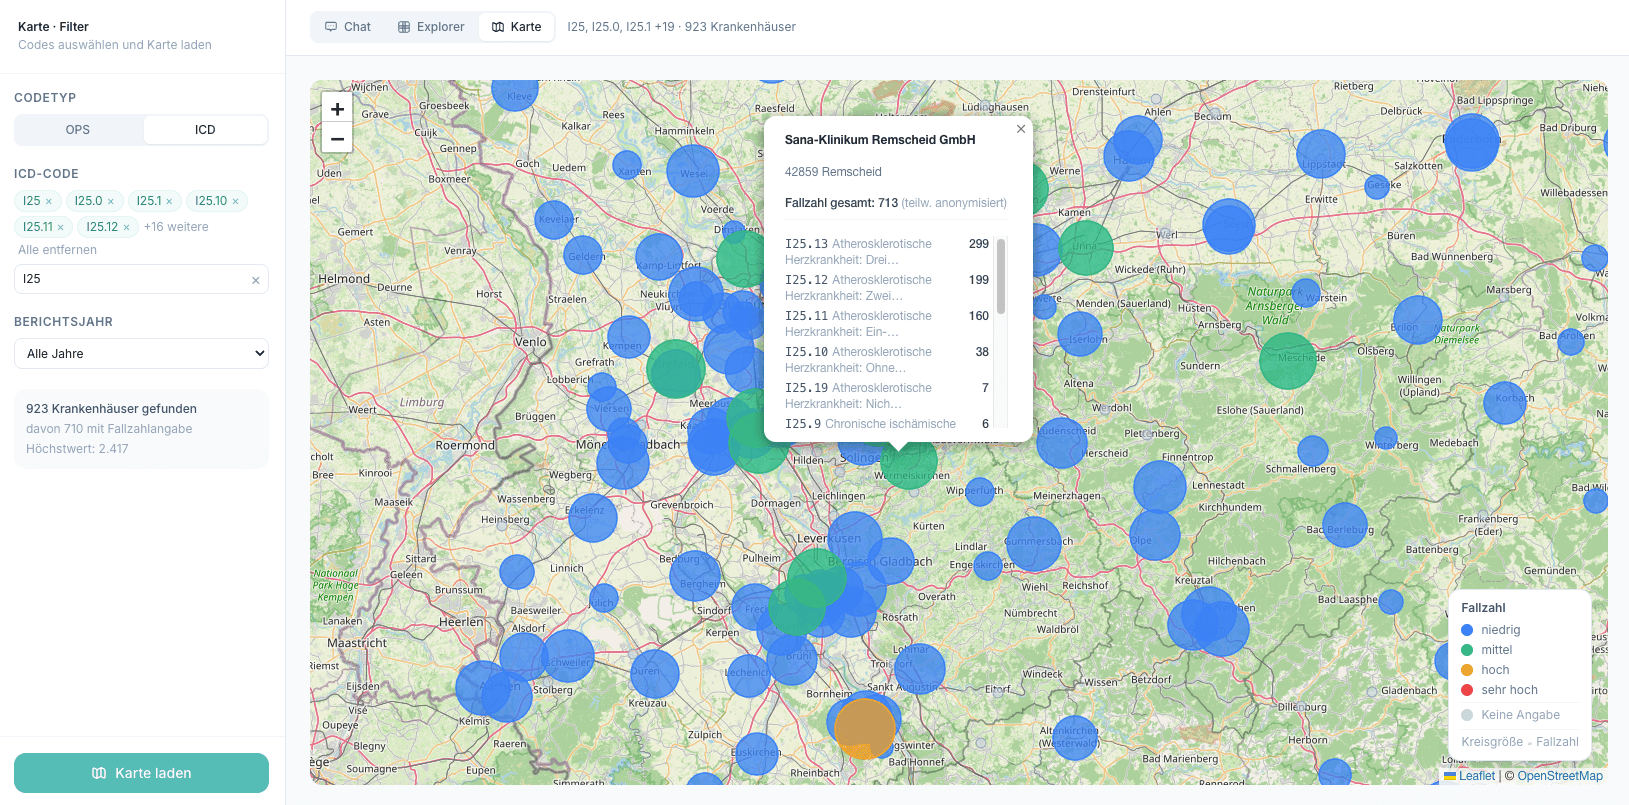Click 'Fallzahl gesamt: 713' text in popup
Image resolution: width=1629 pixels, height=805 pixels.
(841, 203)
